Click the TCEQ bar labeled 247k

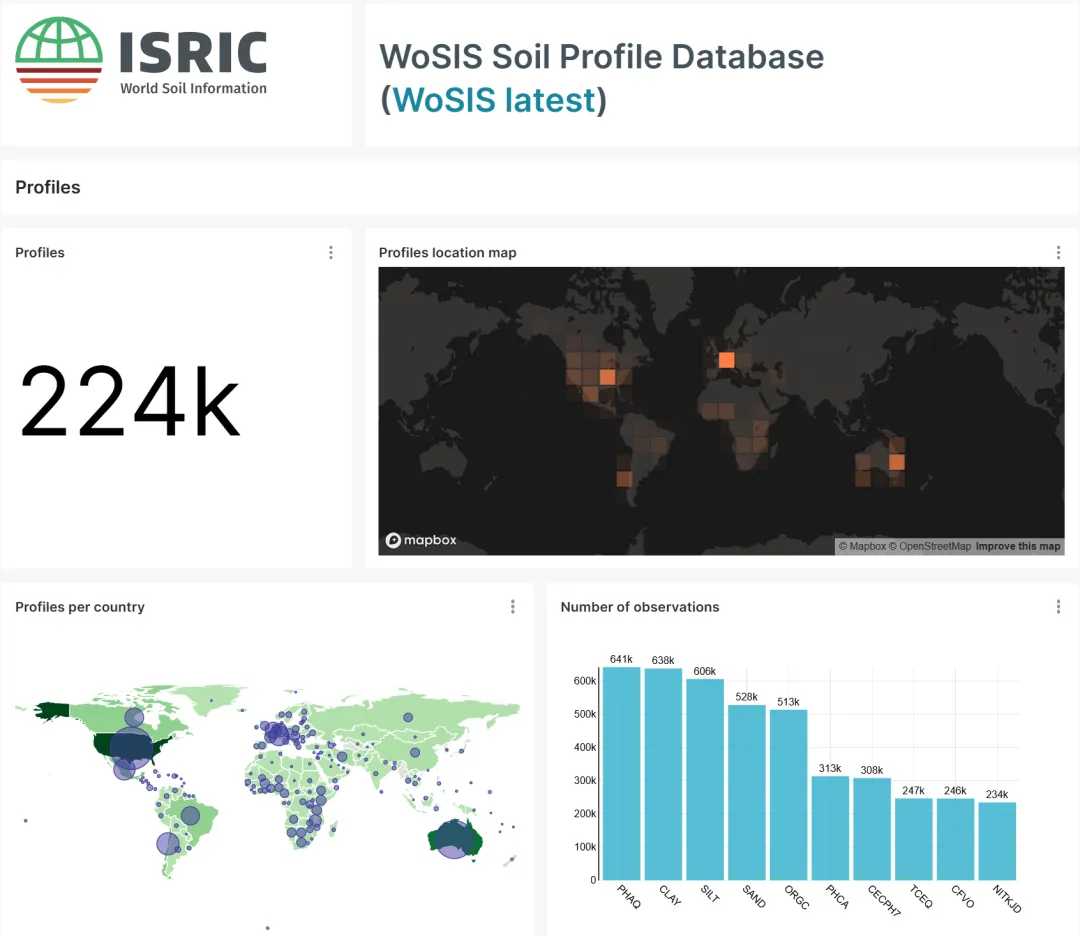pyautogui.click(x=913, y=840)
